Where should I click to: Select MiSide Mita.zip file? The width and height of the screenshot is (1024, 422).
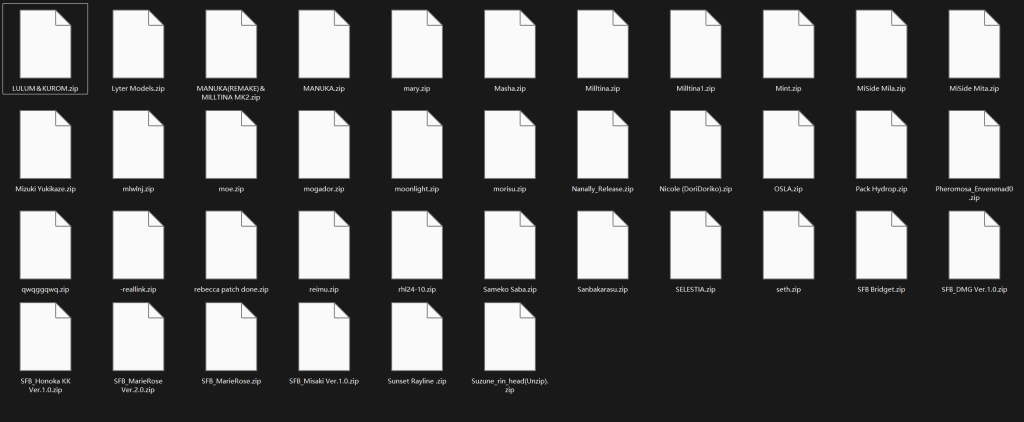click(x=974, y=45)
